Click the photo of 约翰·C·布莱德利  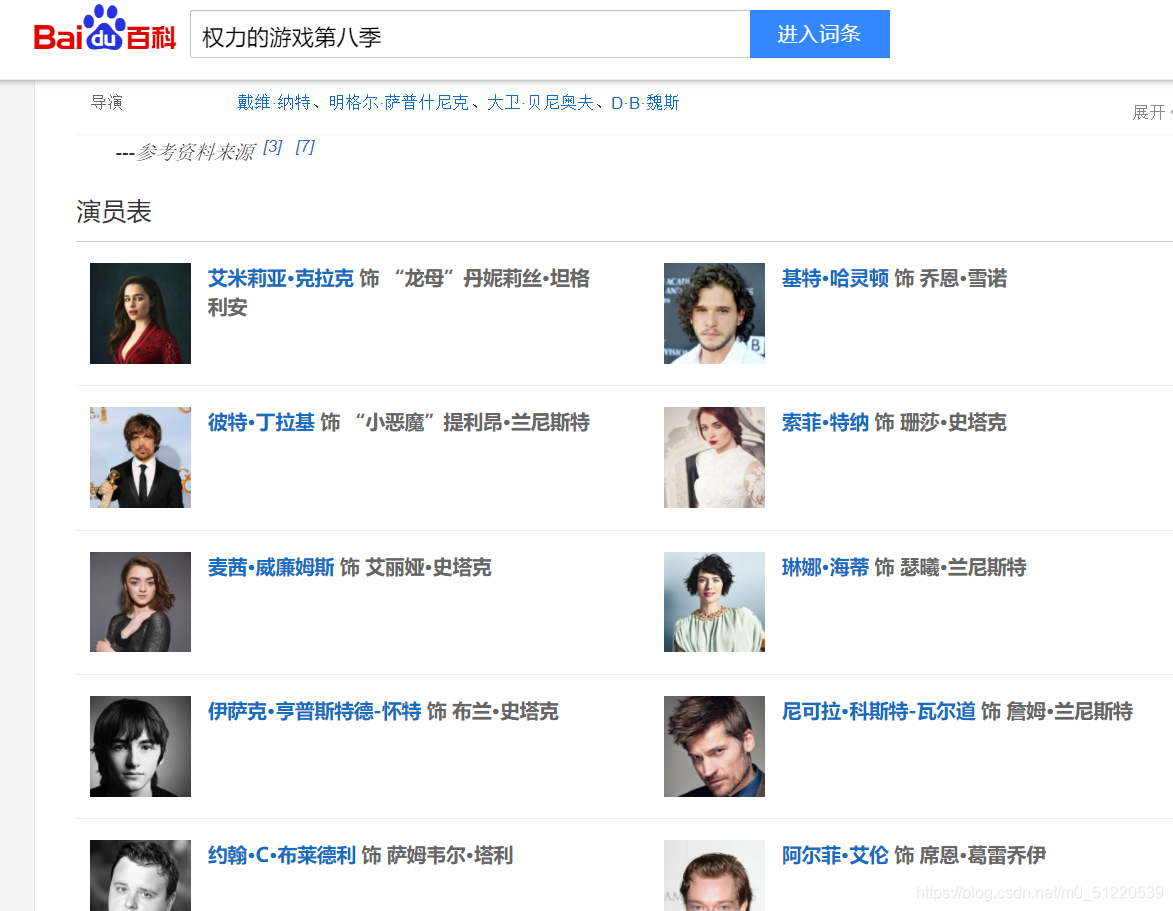140,875
